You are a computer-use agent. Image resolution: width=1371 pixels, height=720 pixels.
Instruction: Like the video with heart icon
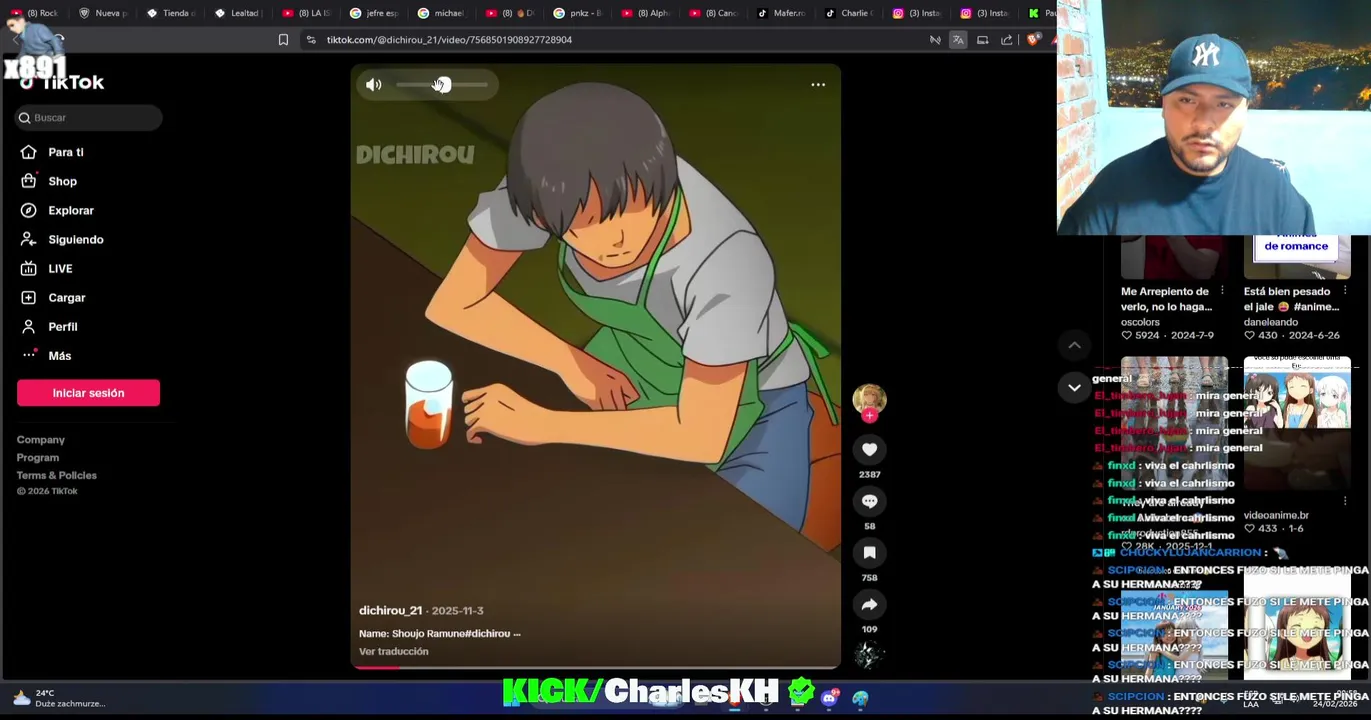tap(869, 450)
